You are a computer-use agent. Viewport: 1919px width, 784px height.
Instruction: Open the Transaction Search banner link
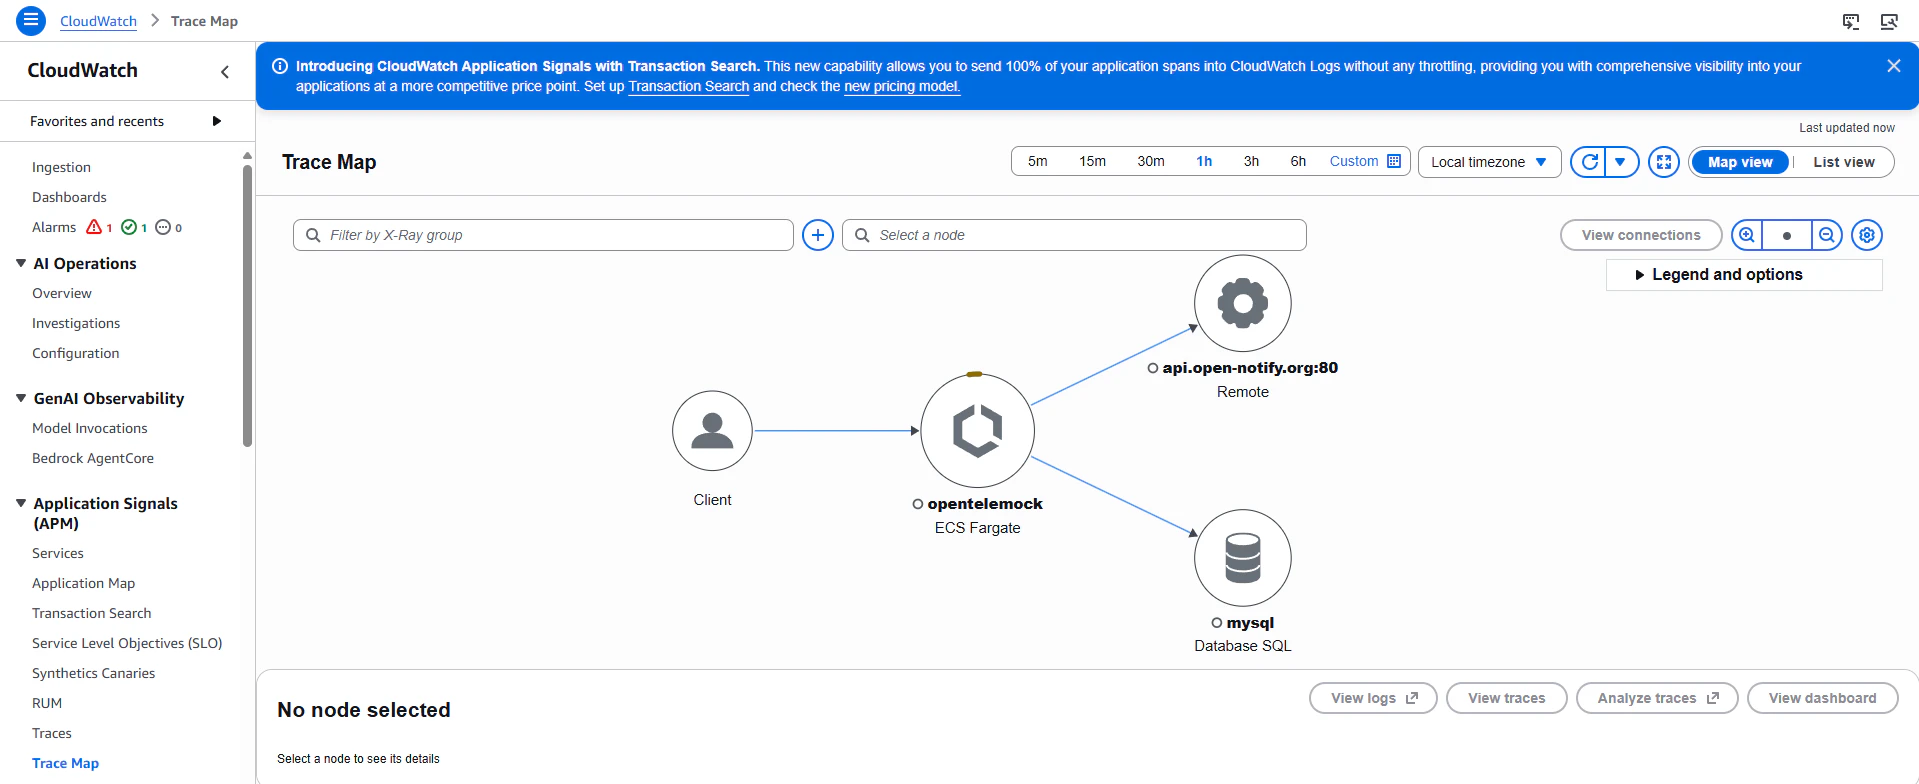click(x=688, y=86)
